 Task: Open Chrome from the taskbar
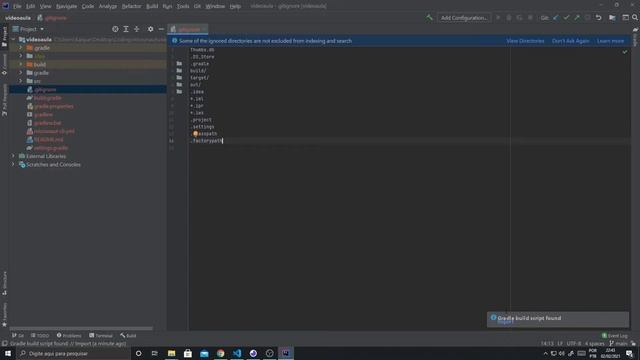pyautogui.click(x=220, y=353)
